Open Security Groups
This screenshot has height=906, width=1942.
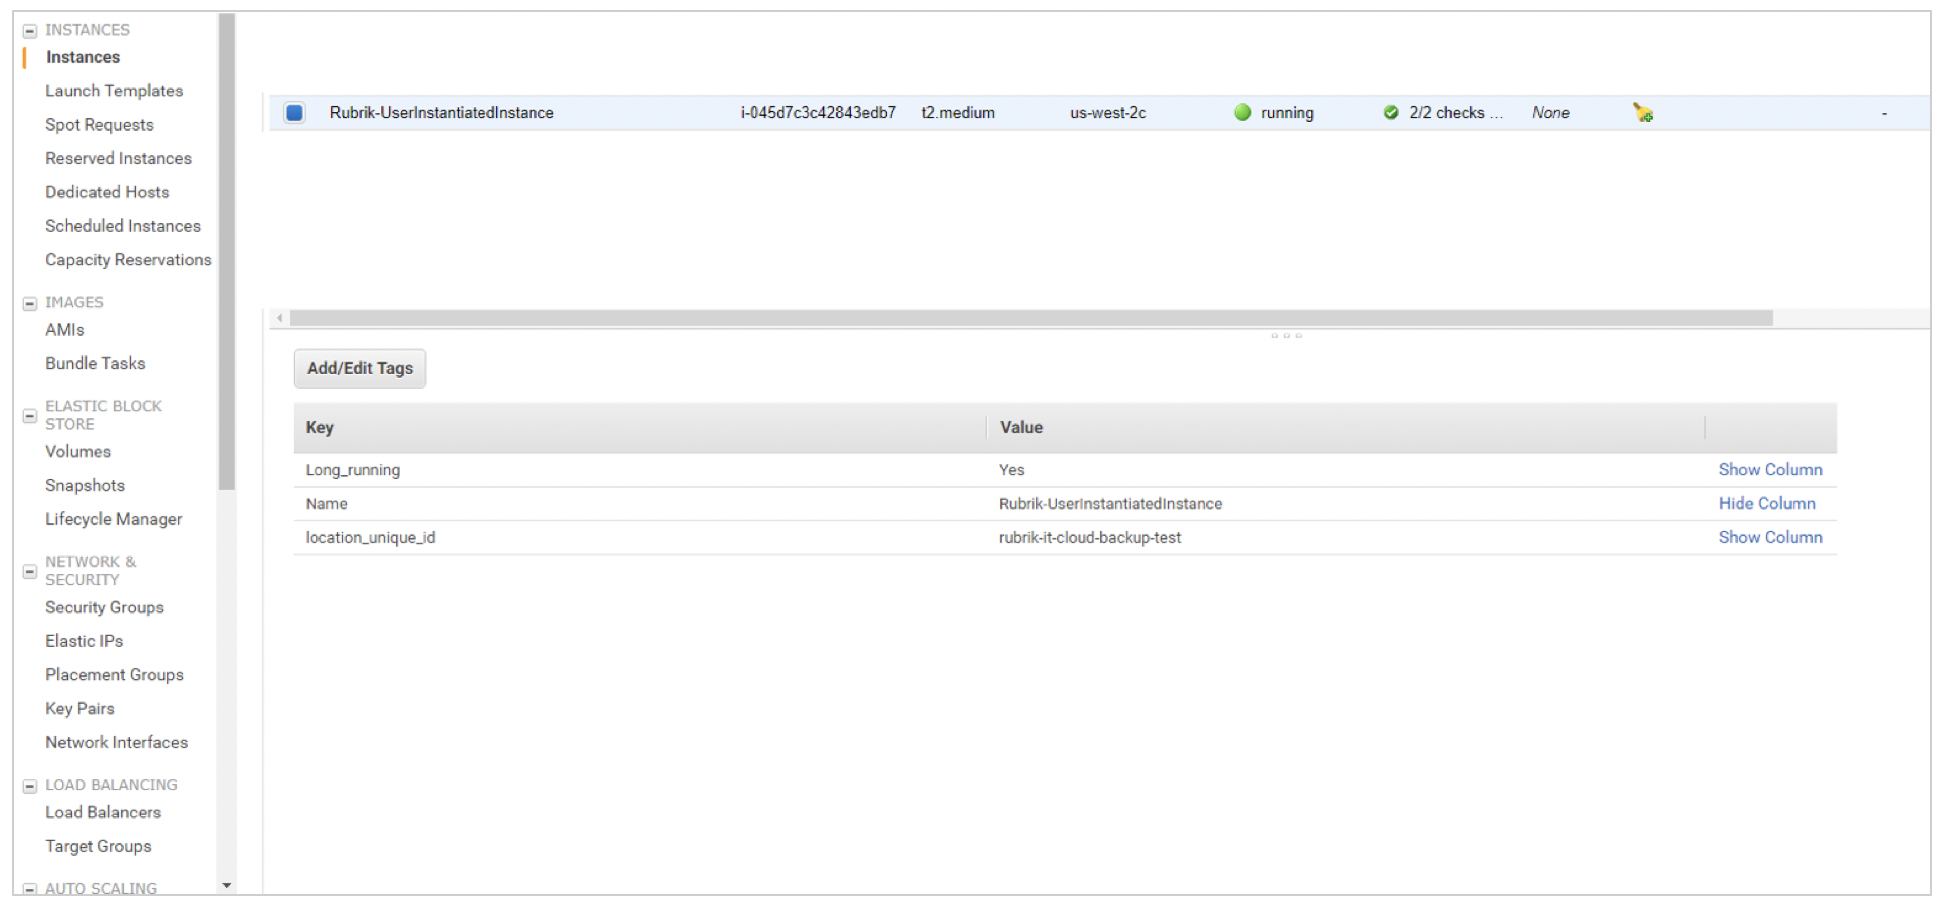tap(104, 608)
